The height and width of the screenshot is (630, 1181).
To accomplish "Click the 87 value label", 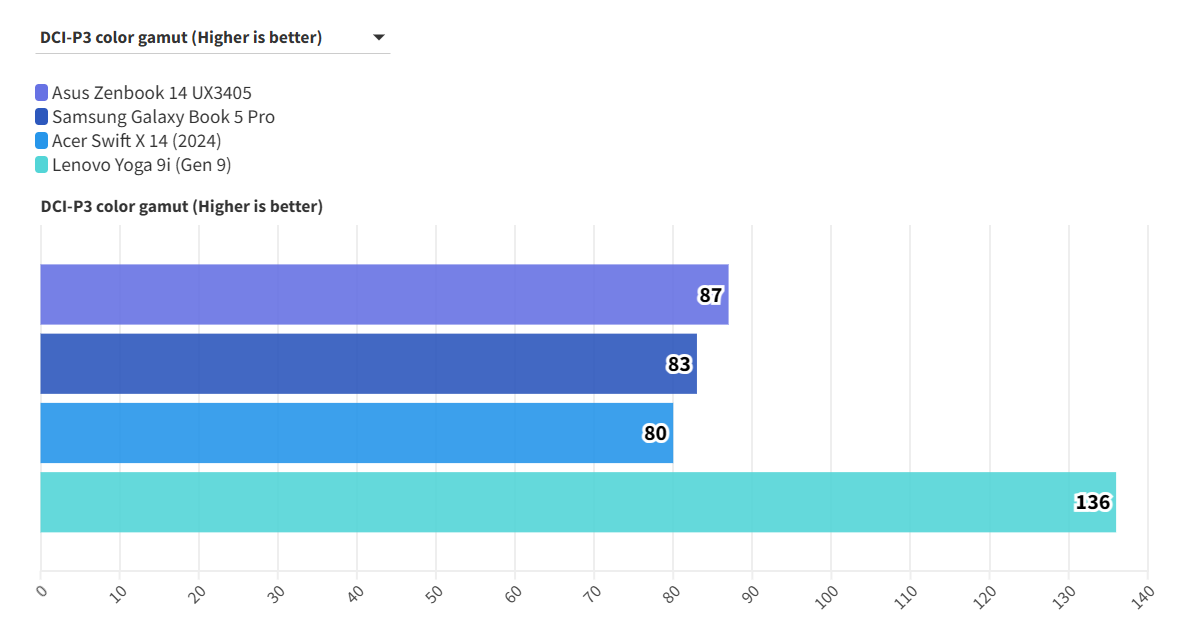I will (x=710, y=295).
